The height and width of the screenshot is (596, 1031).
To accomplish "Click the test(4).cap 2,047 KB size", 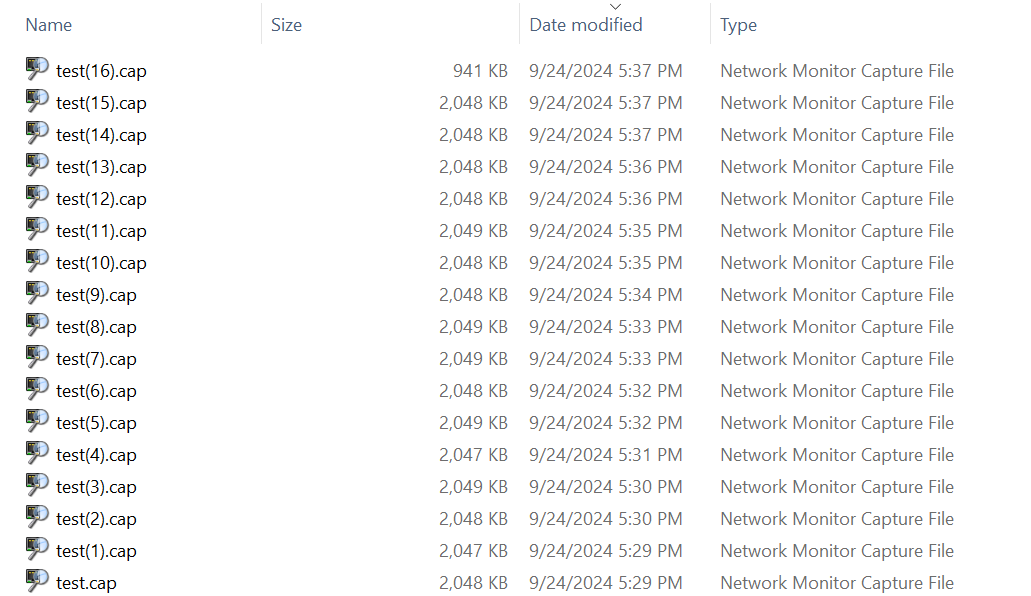I will click(473, 455).
